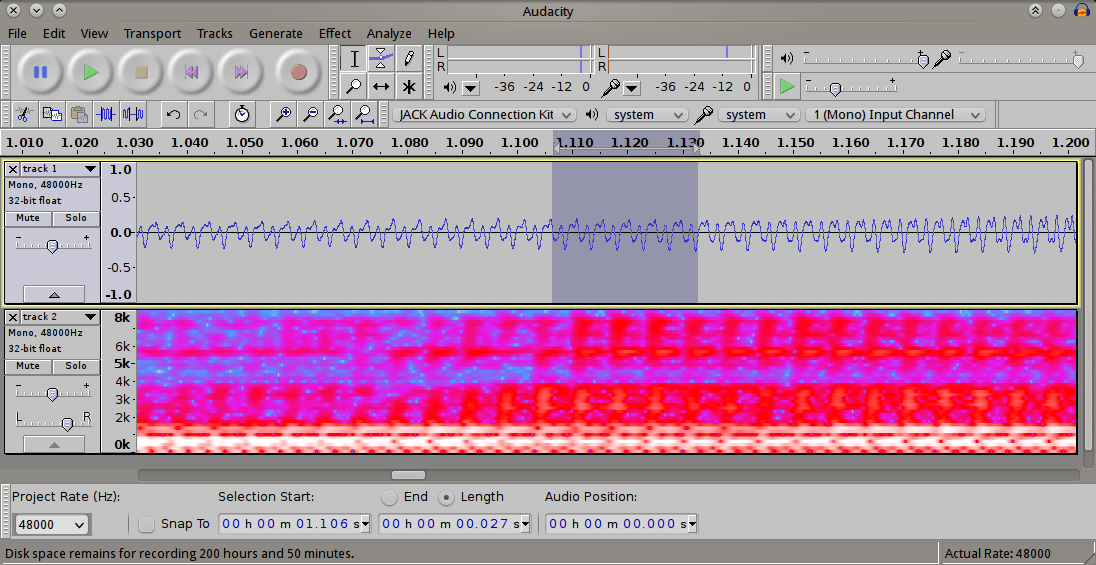Click the Pause transport button
Image resolution: width=1096 pixels, height=565 pixels.
(41, 71)
